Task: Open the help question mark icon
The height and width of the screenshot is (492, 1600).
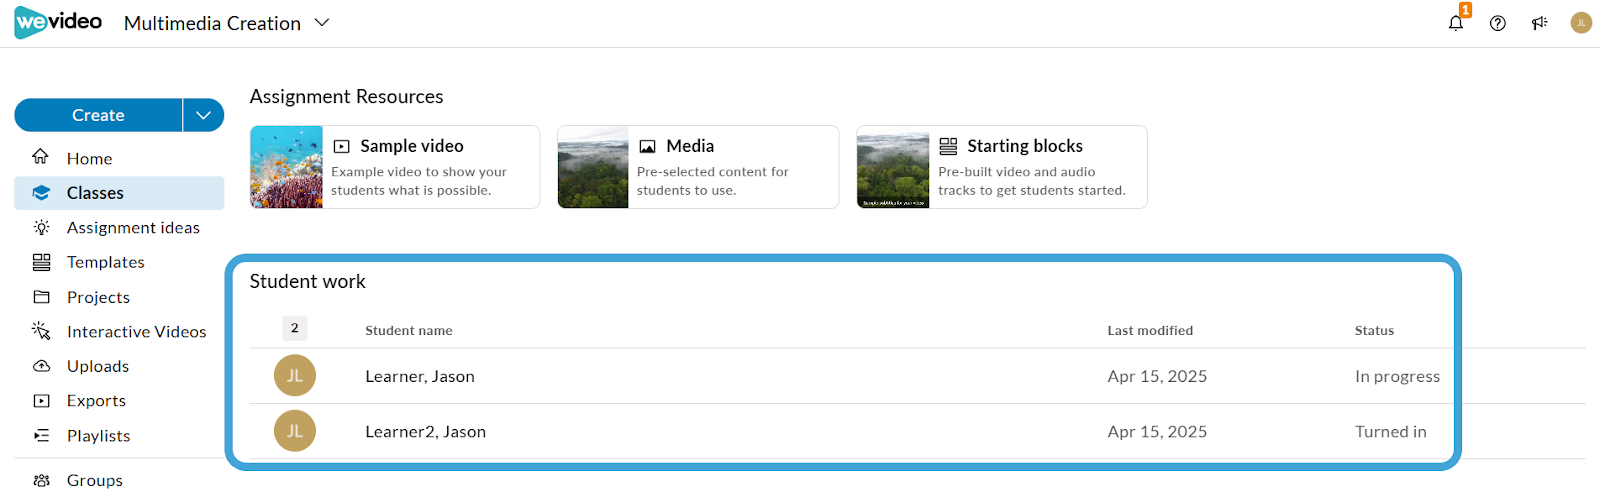Action: [x=1497, y=23]
